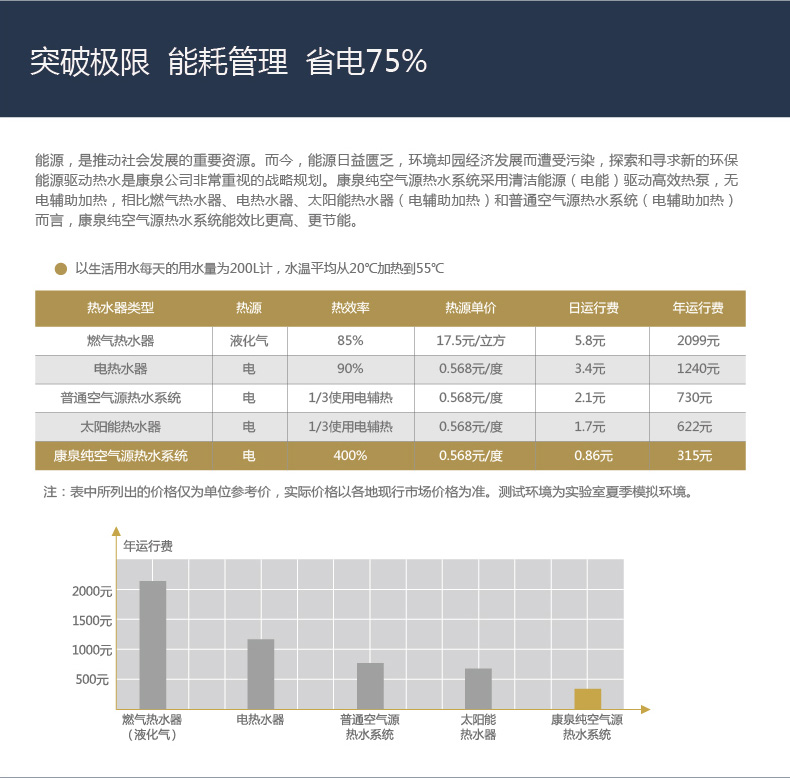The width and height of the screenshot is (790, 778).
Task: Click the gray bar for 电热水器
Action: (x=261, y=674)
